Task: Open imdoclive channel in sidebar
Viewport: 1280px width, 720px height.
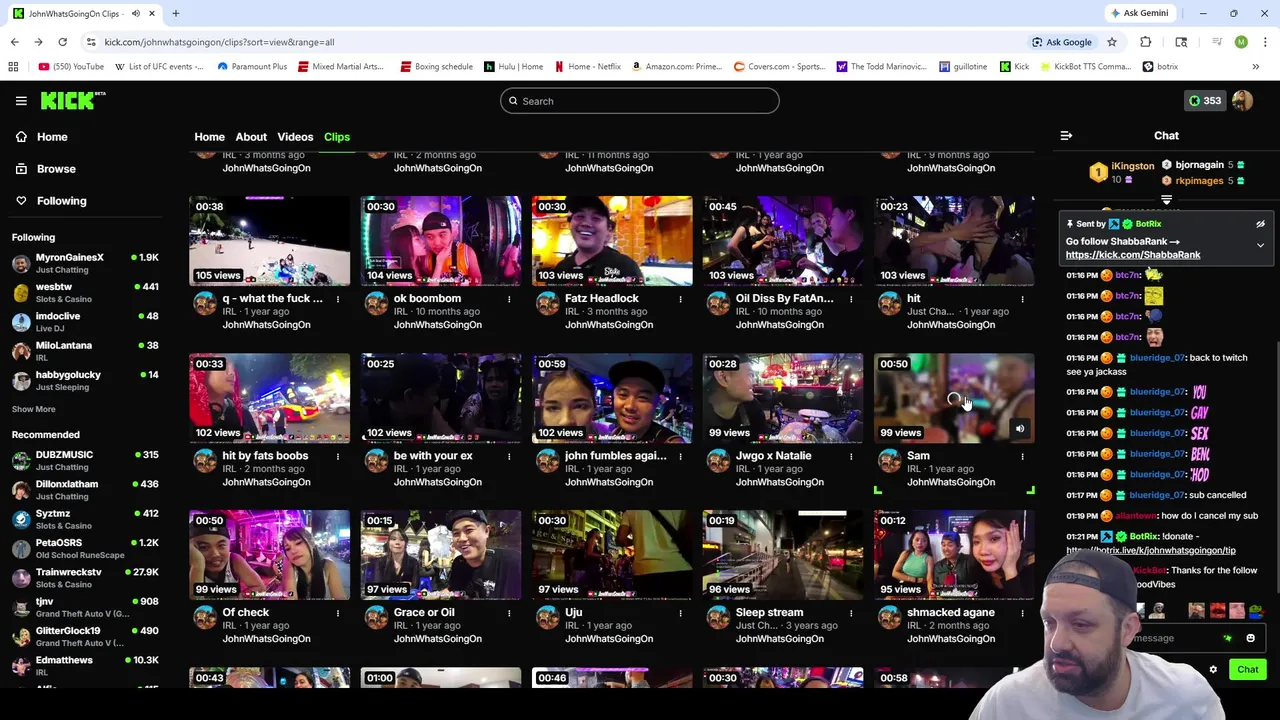Action: click(84, 322)
